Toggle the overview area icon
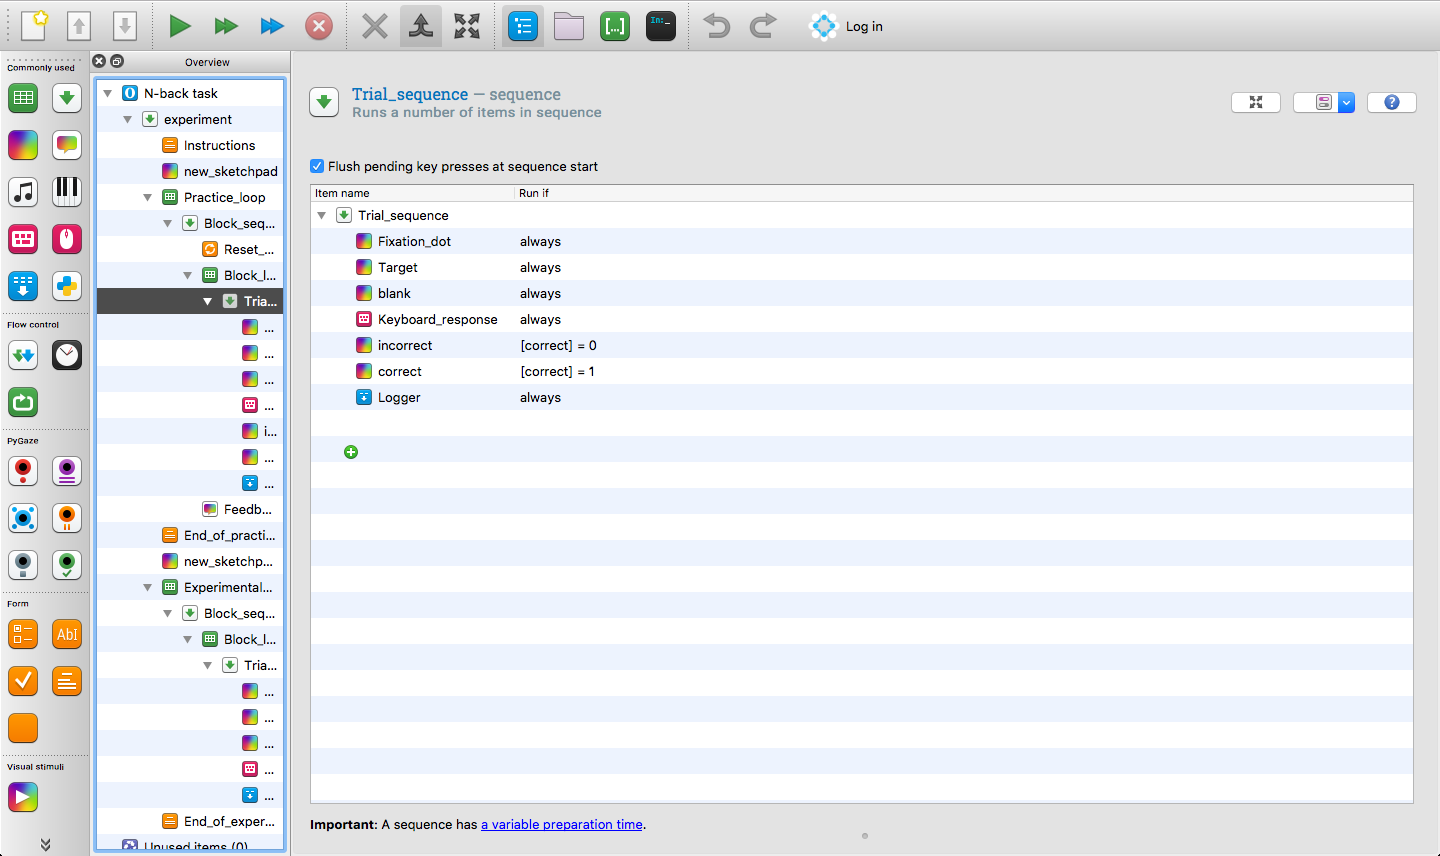Image resolution: width=1440 pixels, height=856 pixels. click(x=523, y=26)
